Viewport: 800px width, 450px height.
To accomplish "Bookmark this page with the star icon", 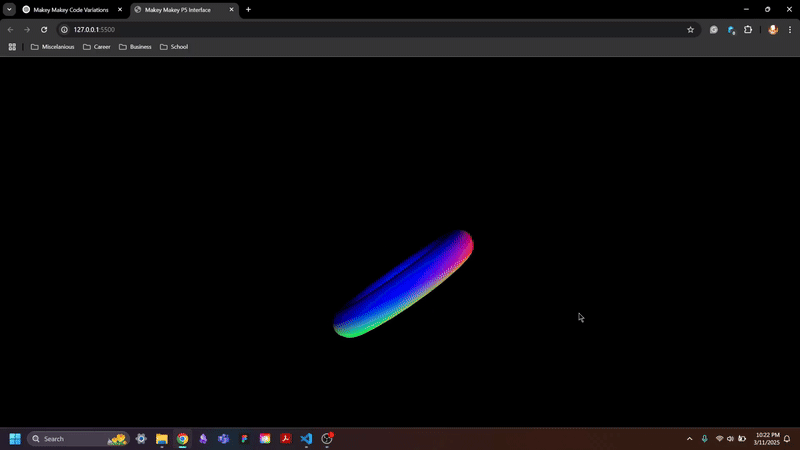I will pyautogui.click(x=690, y=30).
